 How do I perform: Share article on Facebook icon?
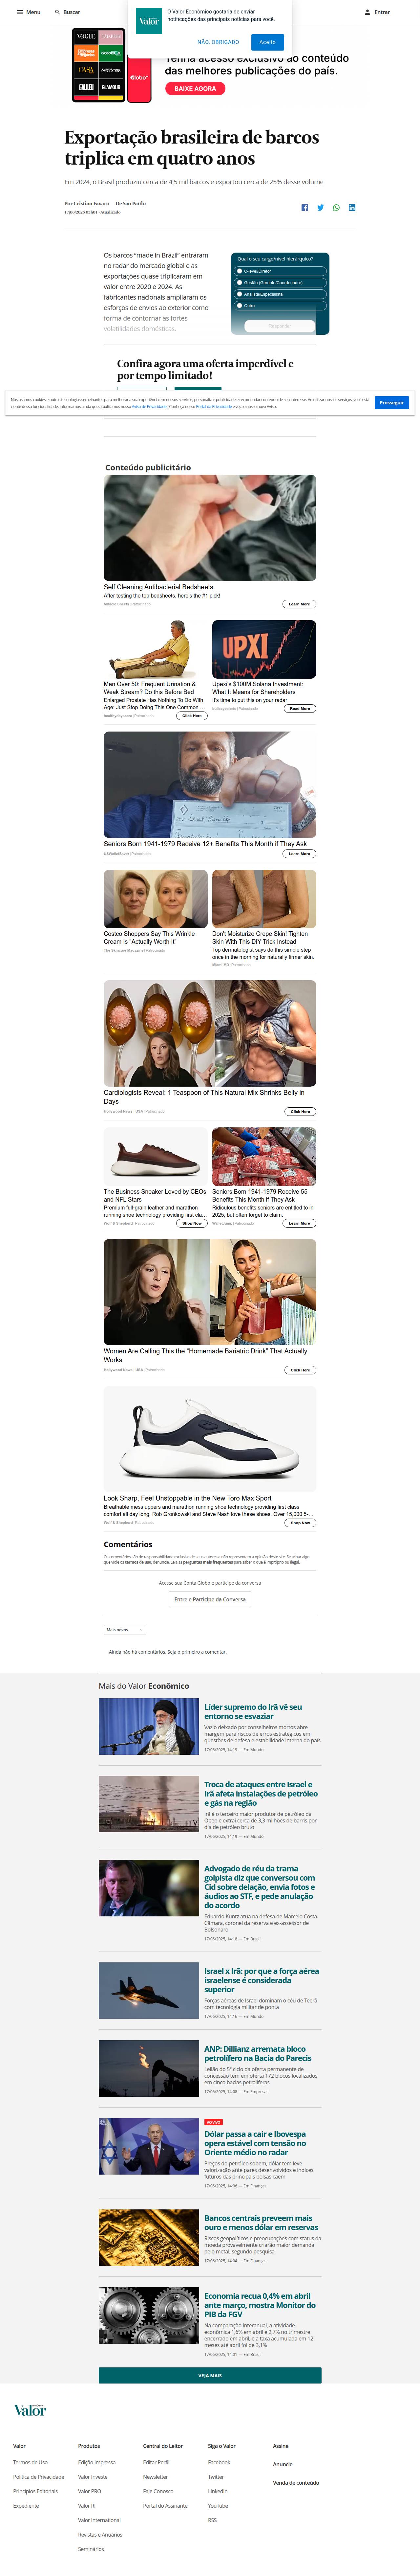point(305,207)
